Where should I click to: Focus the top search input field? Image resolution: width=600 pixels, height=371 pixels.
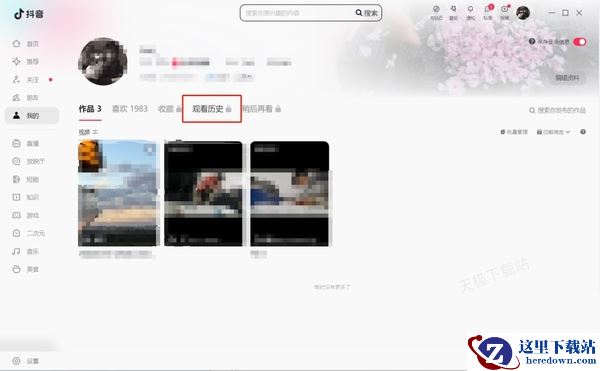point(298,13)
